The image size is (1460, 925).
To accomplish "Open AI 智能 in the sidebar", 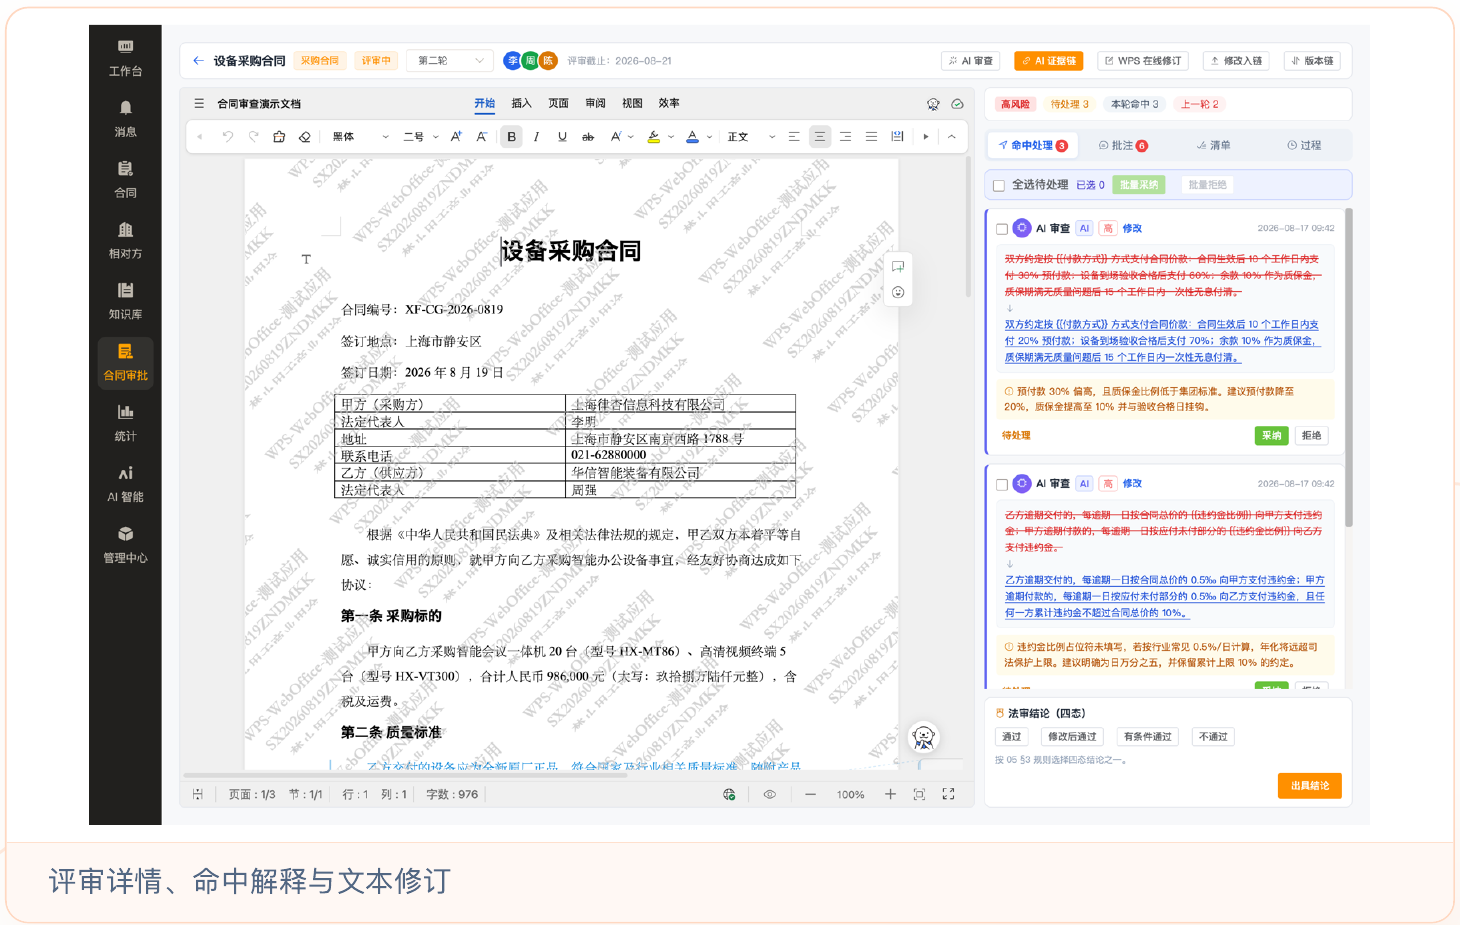I will click(x=125, y=484).
